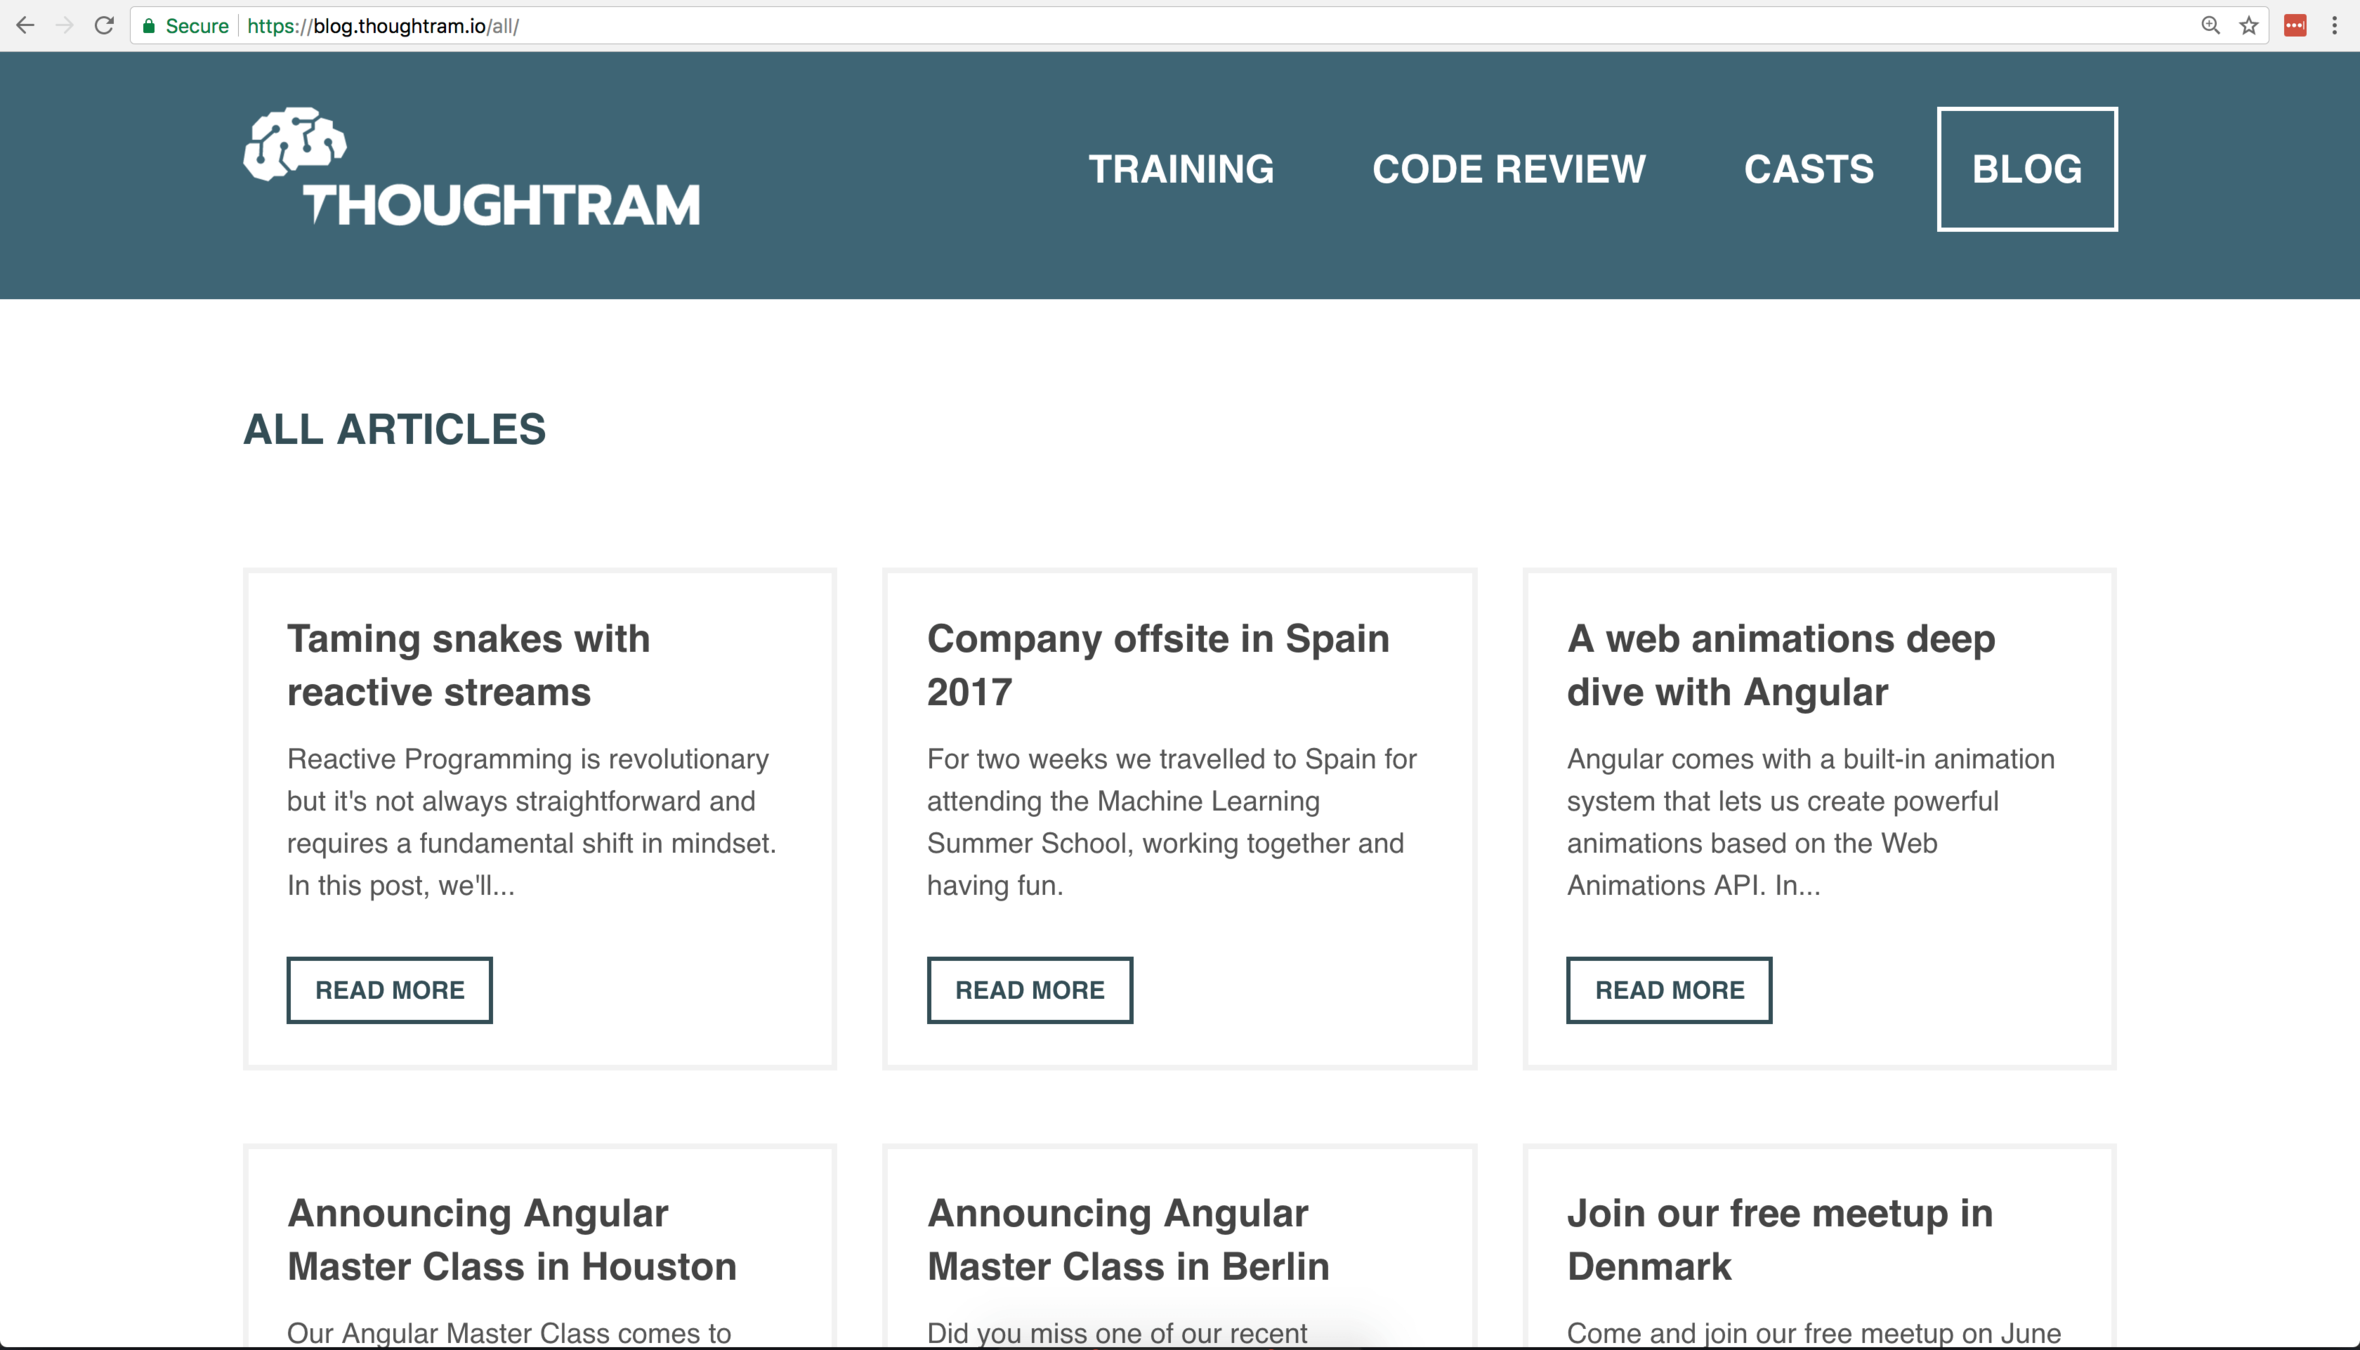
Task: Open Join our free meetup in Denmark
Action: pyautogui.click(x=1779, y=1239)
